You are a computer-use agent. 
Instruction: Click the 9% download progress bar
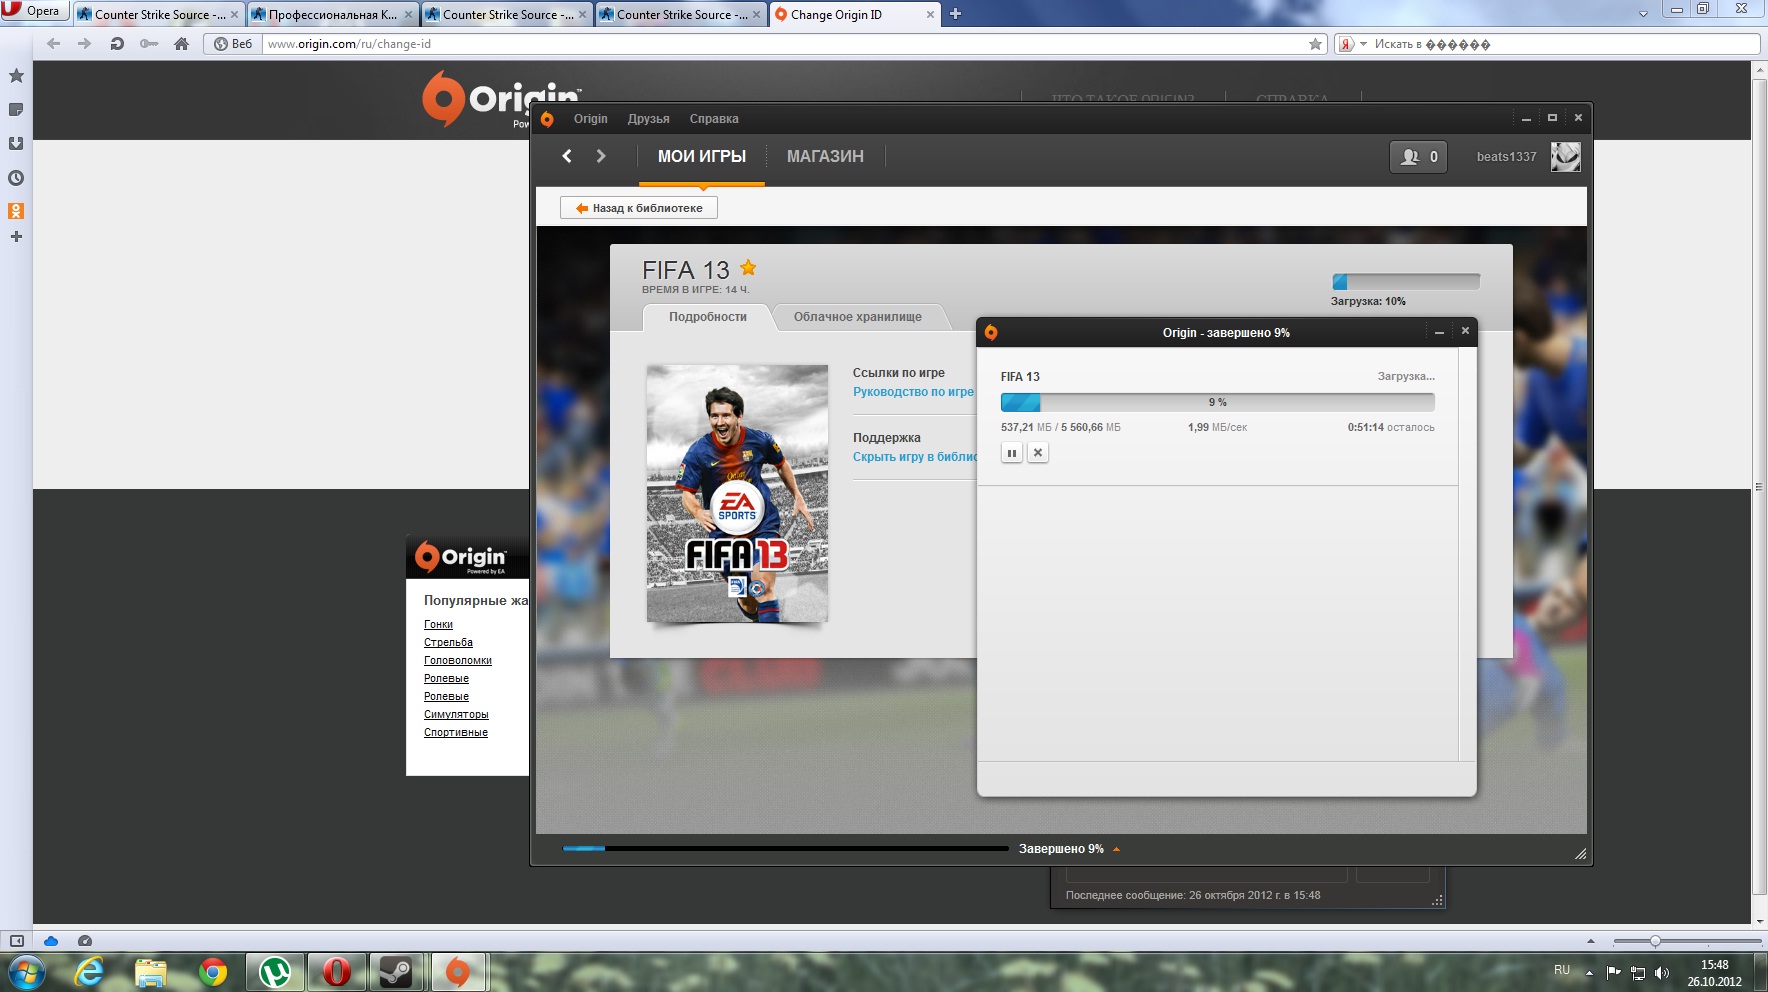coord(1217,402)
